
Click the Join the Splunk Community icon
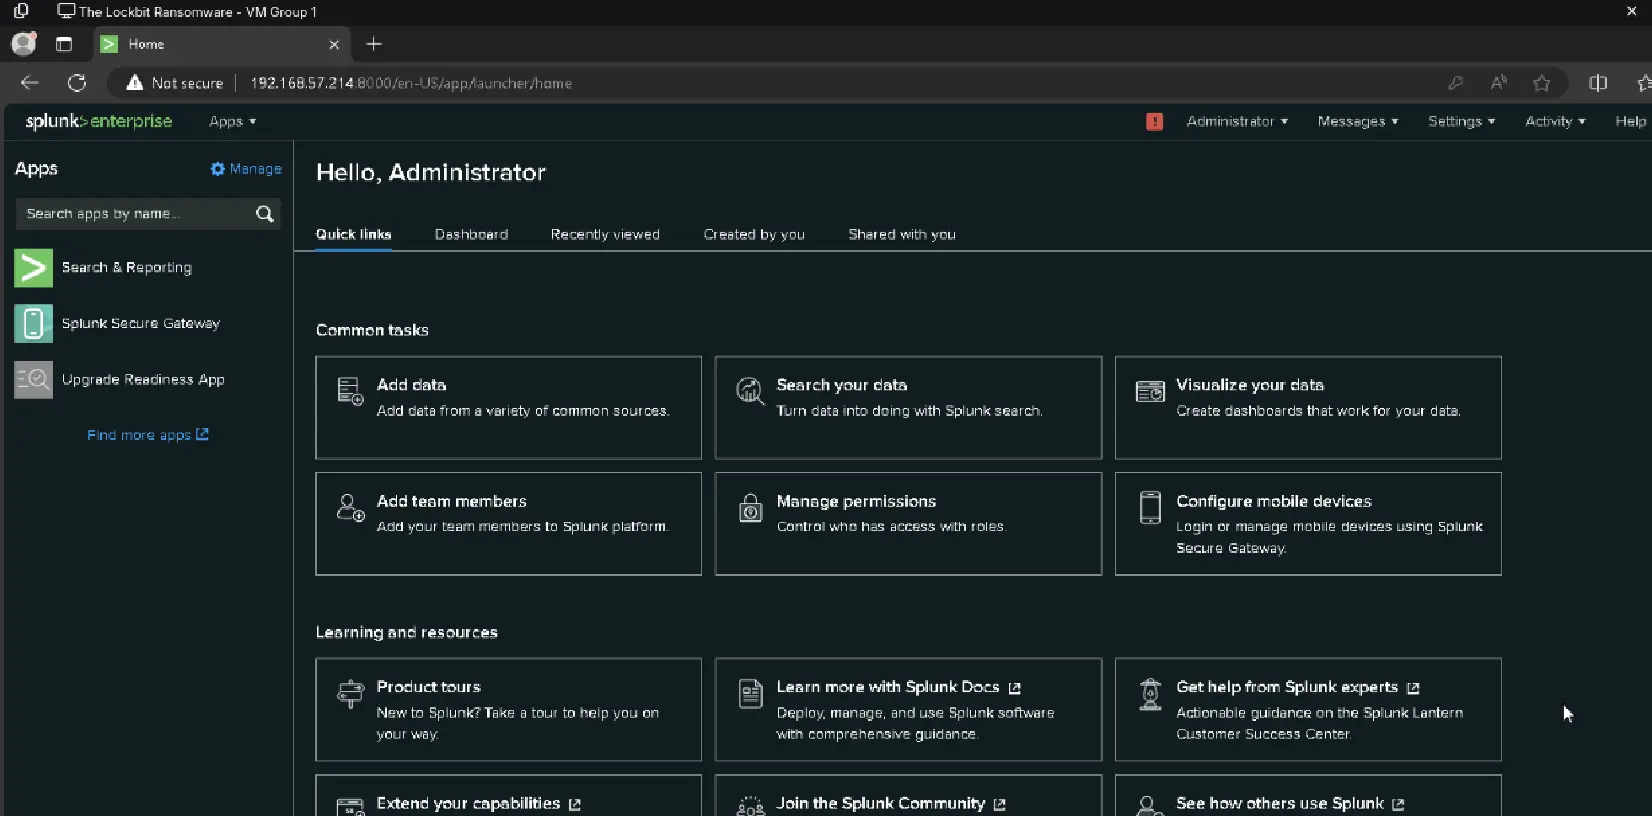[750, 806]
